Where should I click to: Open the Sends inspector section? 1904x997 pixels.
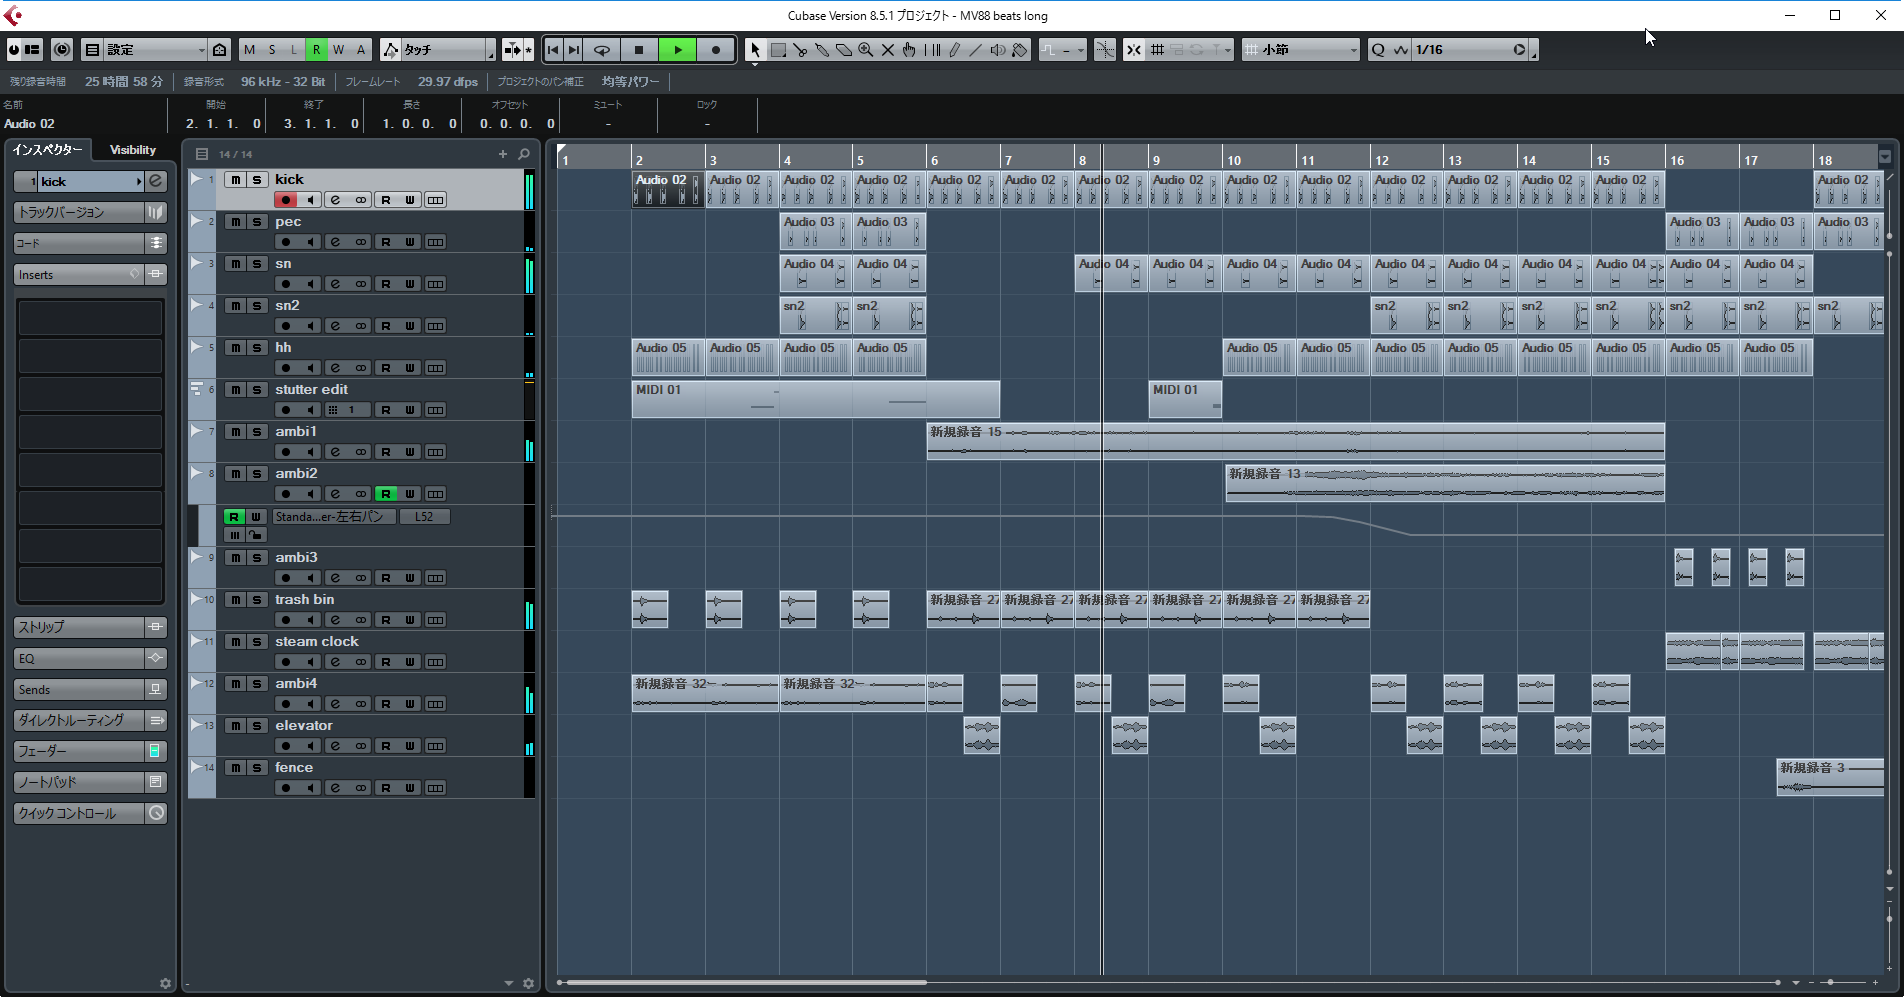(x=78, y=690)
